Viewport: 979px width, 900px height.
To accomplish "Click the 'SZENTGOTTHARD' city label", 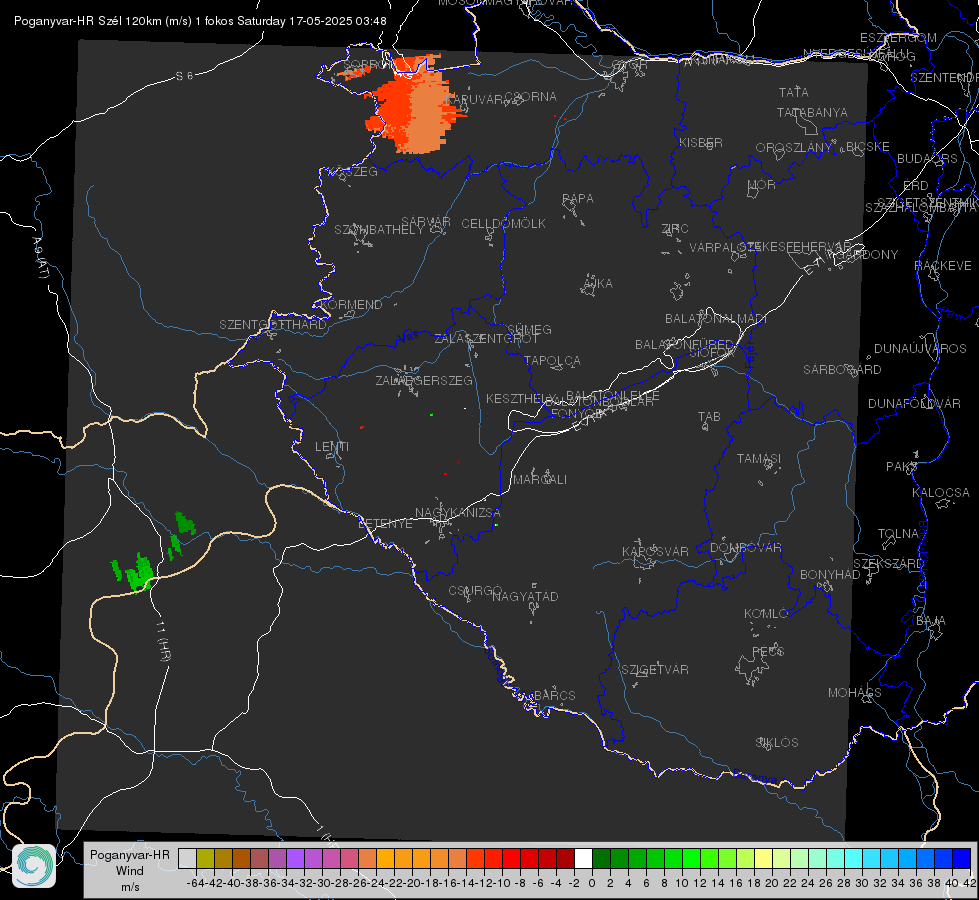I will pos(273,325).
